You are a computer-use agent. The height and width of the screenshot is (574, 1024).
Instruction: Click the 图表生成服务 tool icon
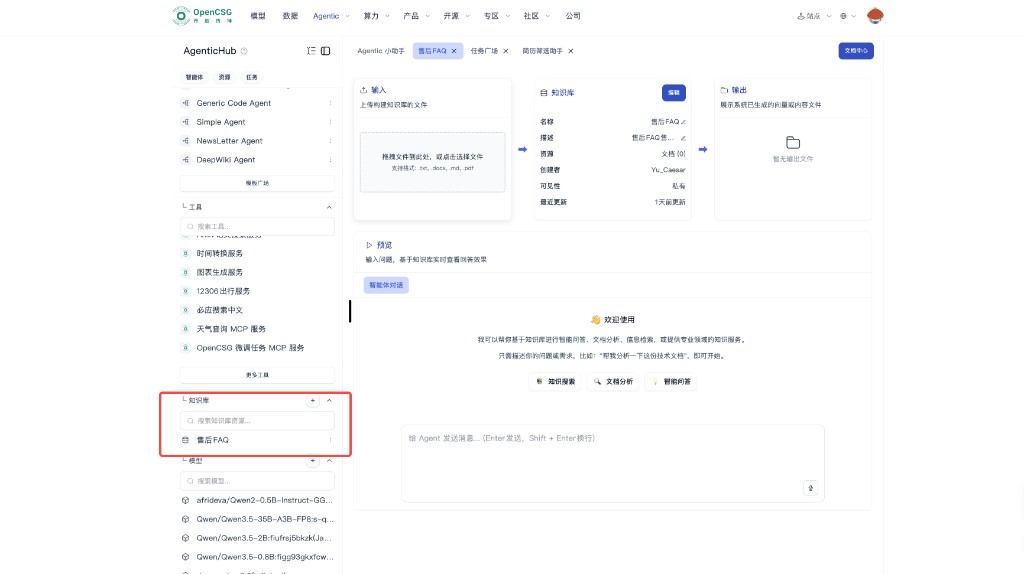185,272
